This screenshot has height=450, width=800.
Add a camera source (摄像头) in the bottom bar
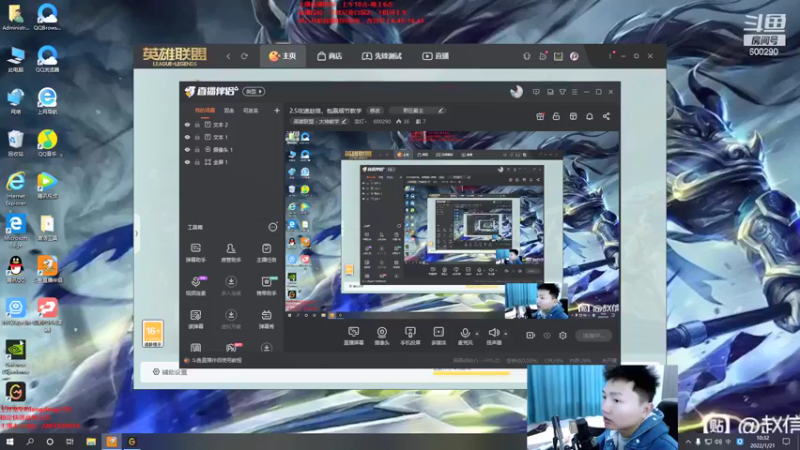pos(382,336)
